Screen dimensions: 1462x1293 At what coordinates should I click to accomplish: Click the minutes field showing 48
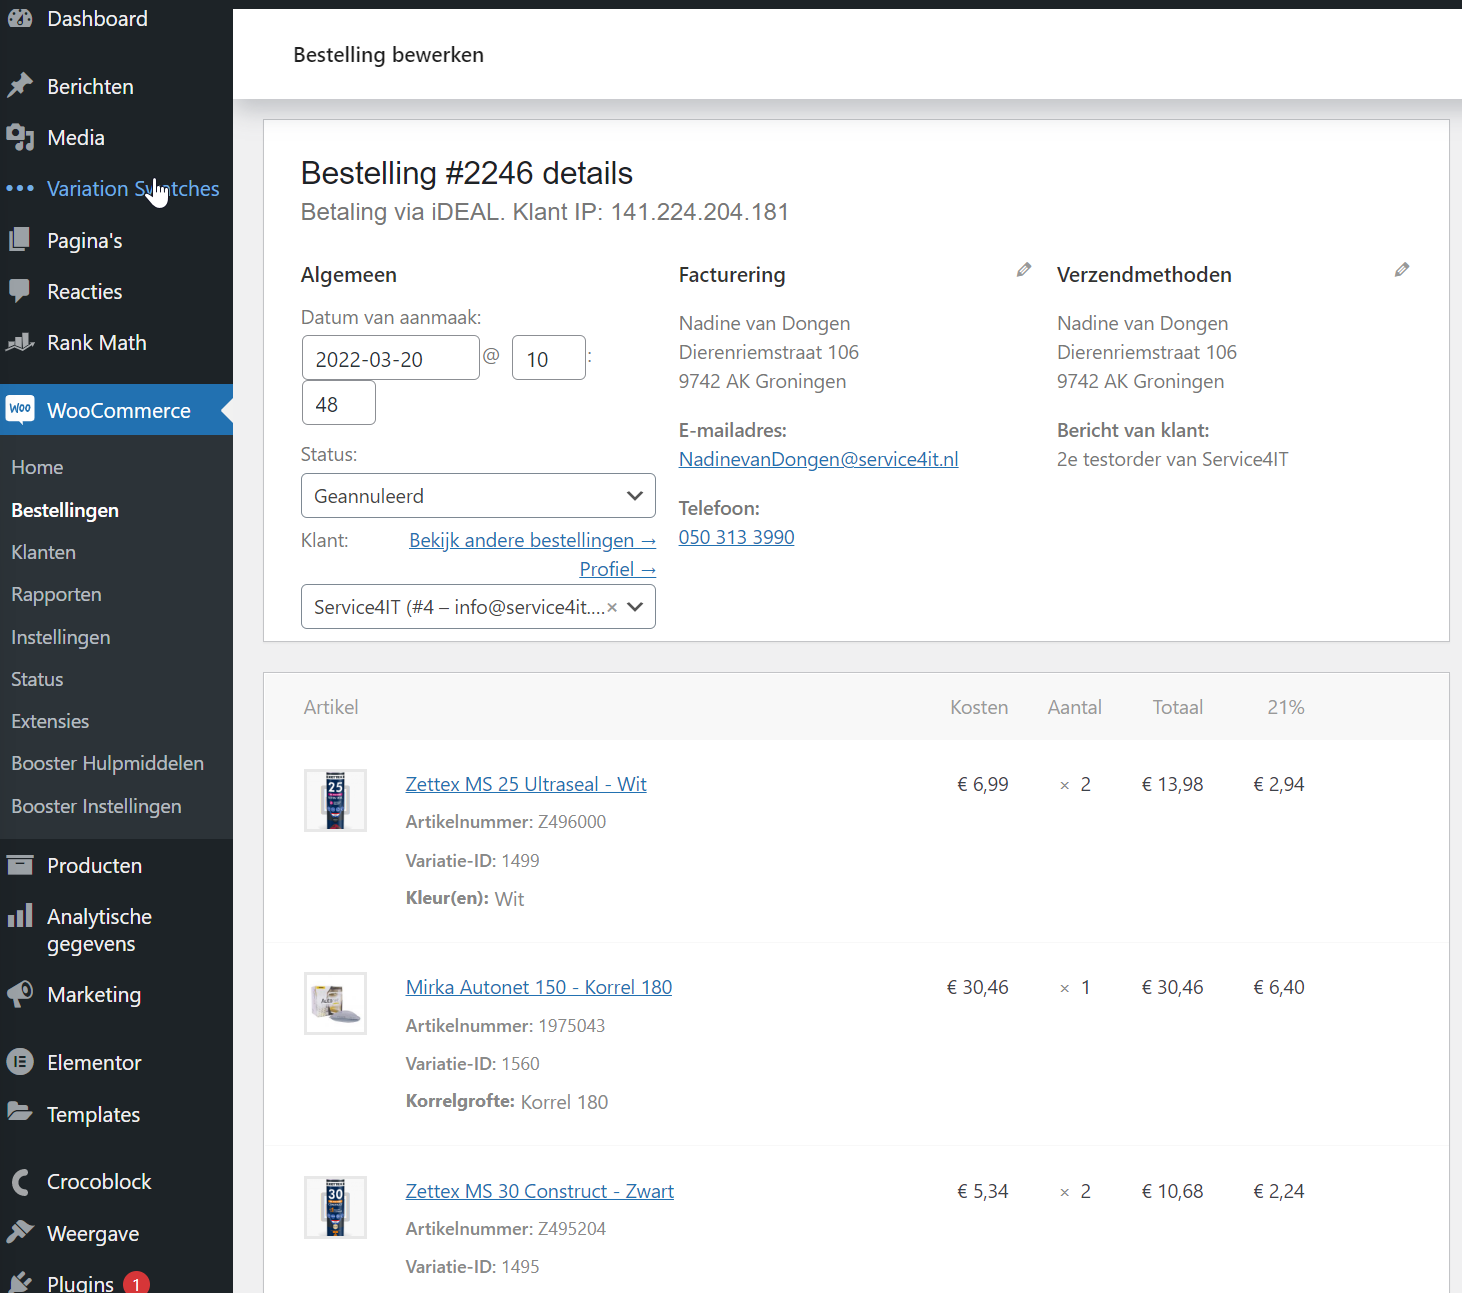point(338,404)
